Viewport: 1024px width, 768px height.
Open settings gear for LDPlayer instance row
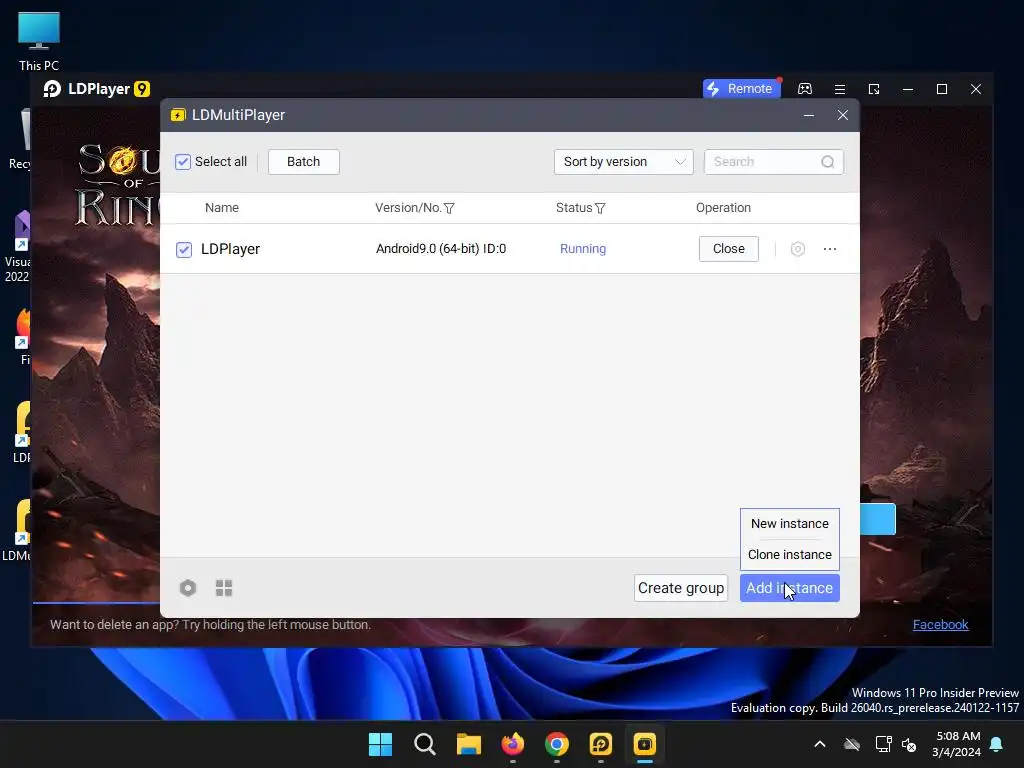(x=797, y=249)
